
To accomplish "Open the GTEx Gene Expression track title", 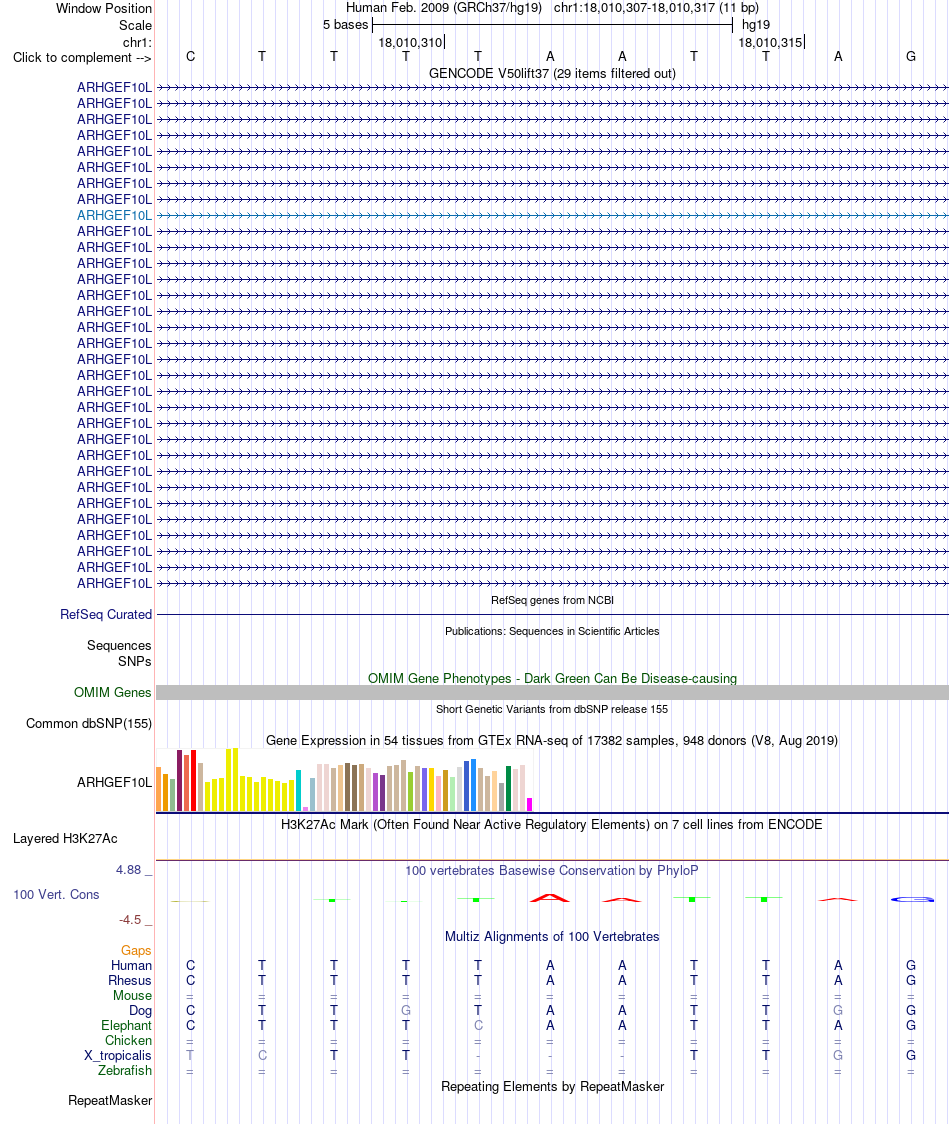I will click(x=552, y=740).
